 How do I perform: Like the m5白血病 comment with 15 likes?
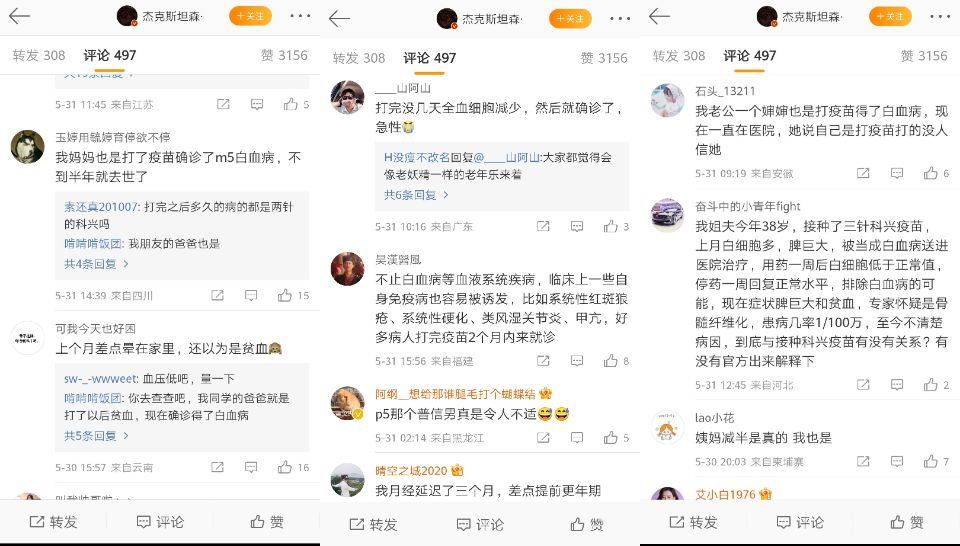pos(293,296)
